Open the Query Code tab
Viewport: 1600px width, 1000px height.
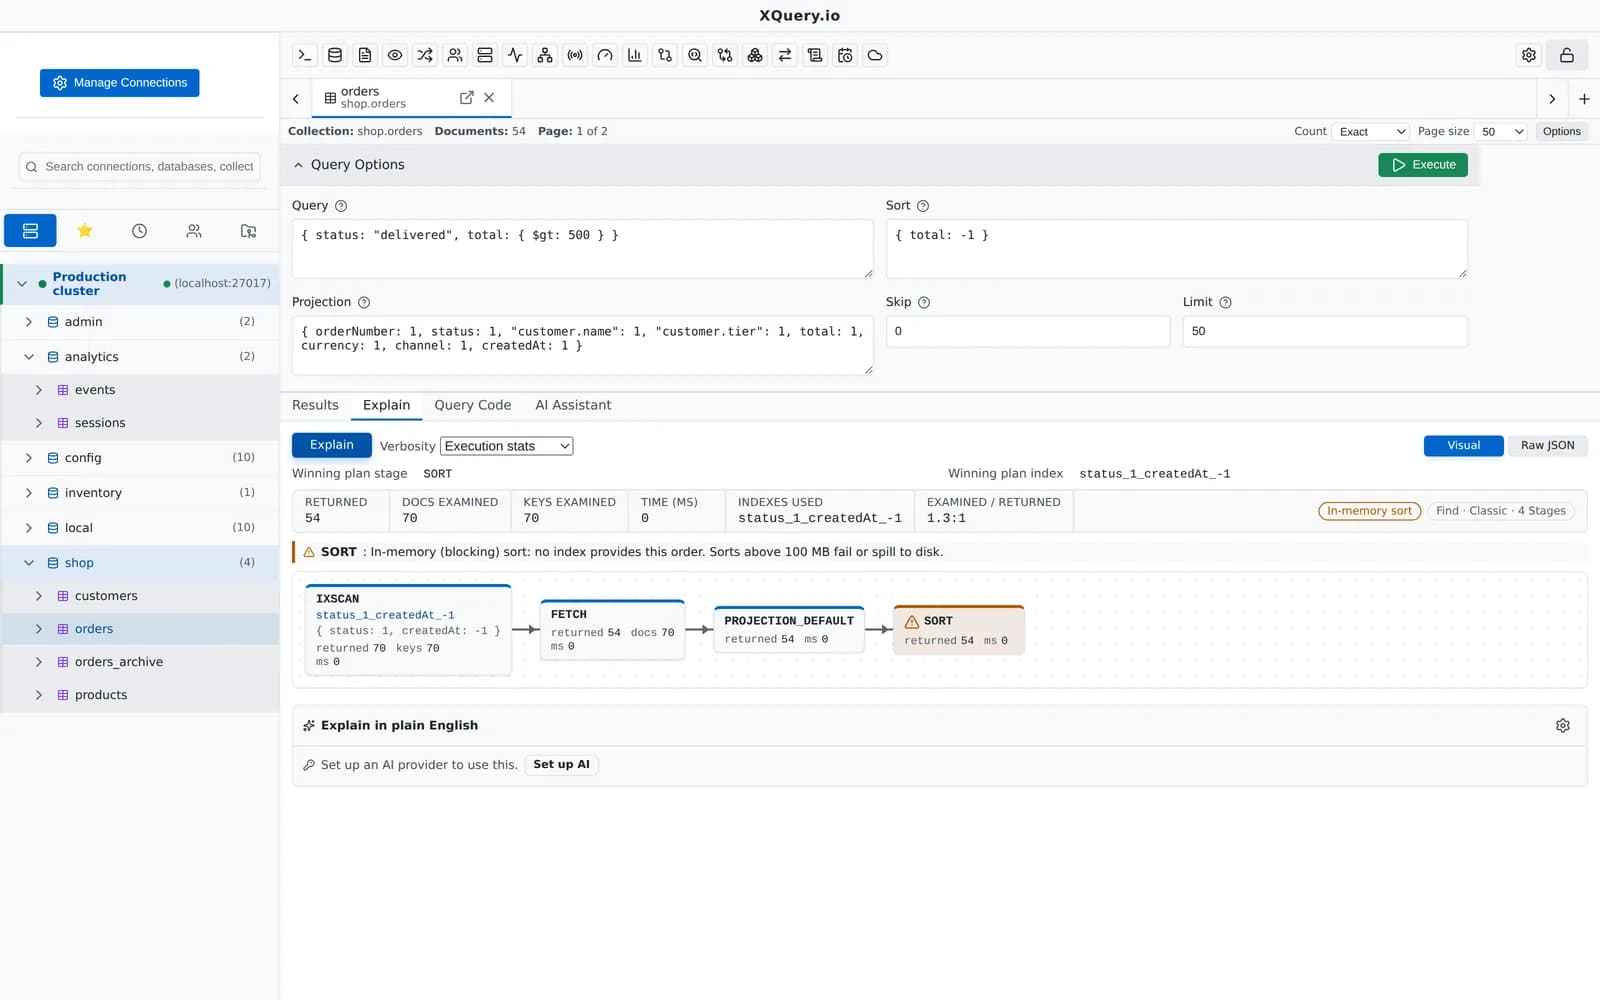coord(472,405)
